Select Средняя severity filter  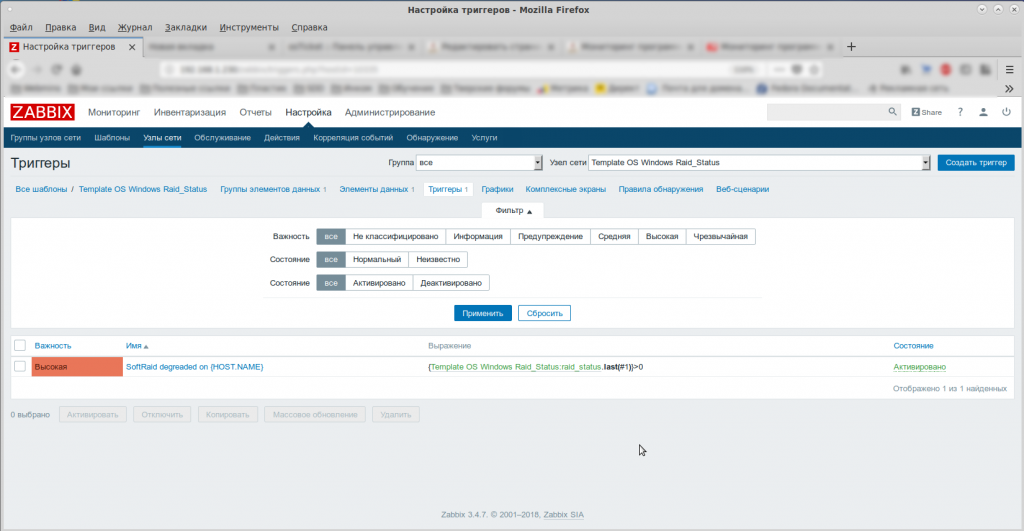point(615,236)
